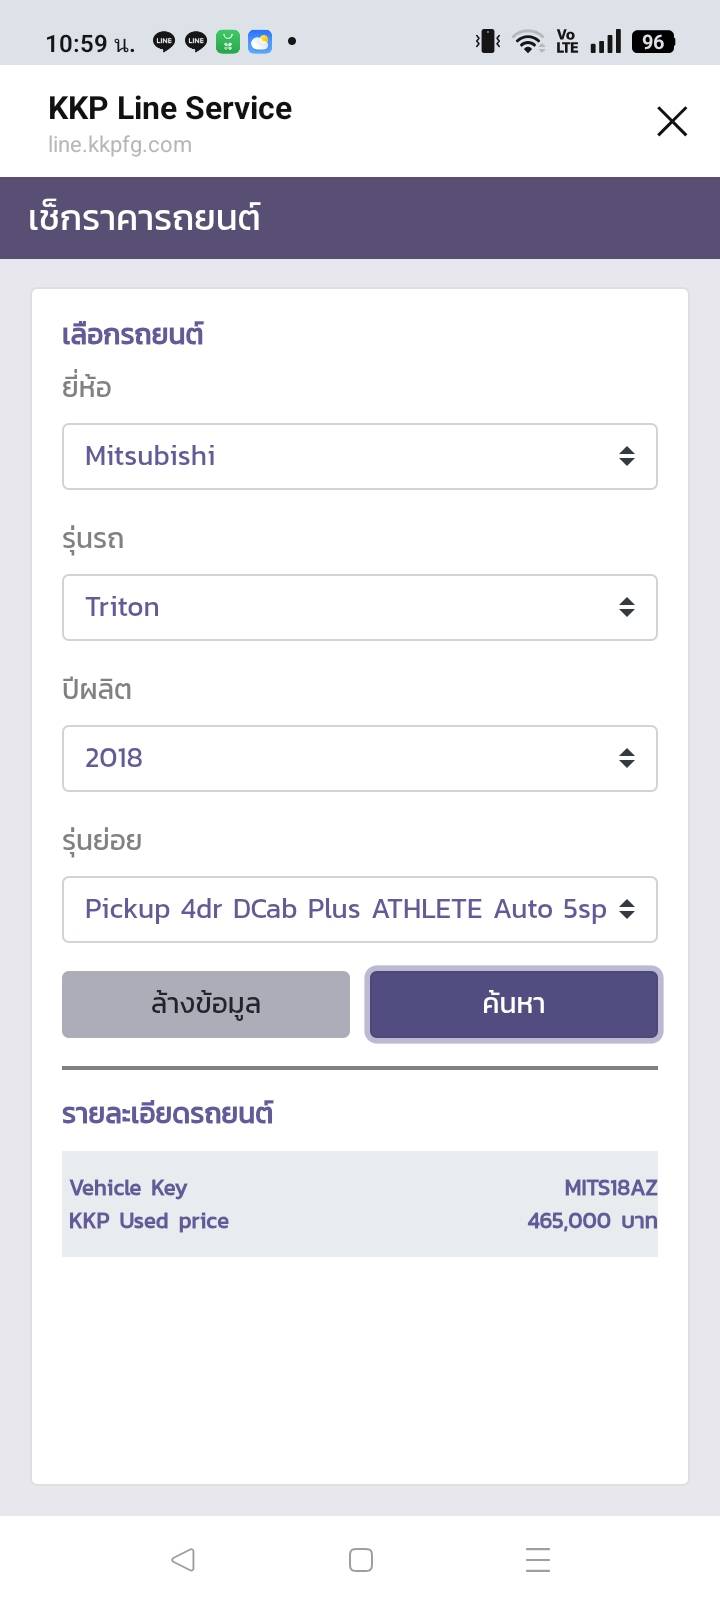Tap the second LINE notification icon
This screenshot has height=1604, width=720.
pos(196,42)
